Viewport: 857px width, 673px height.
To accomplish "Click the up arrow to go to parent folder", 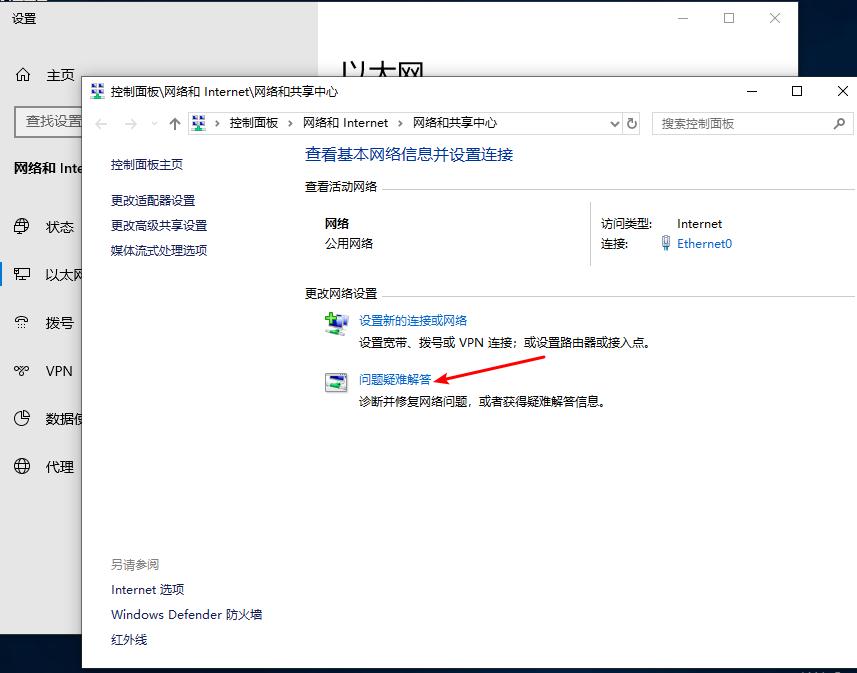I will coord(176,123).
